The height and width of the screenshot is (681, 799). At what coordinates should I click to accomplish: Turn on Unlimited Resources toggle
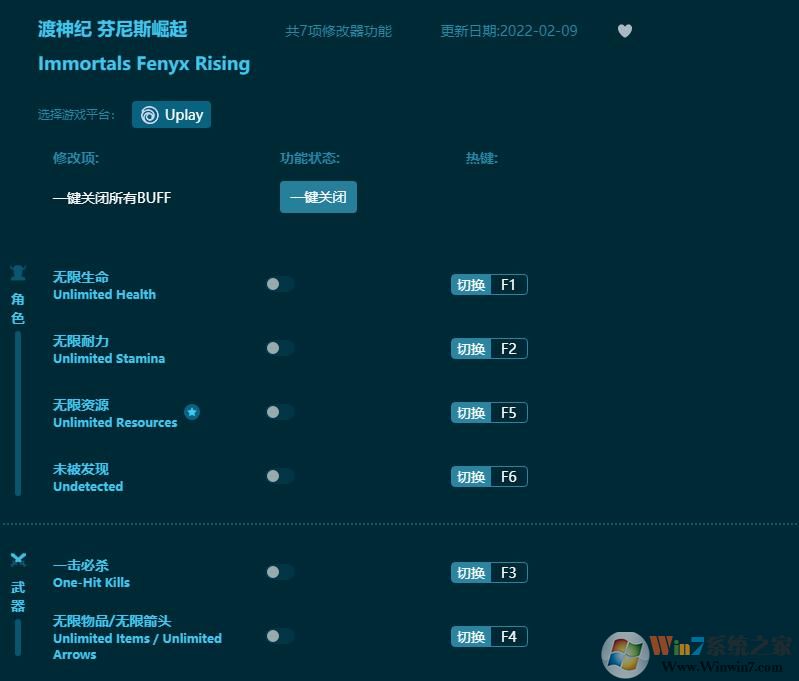click(279, 412)
